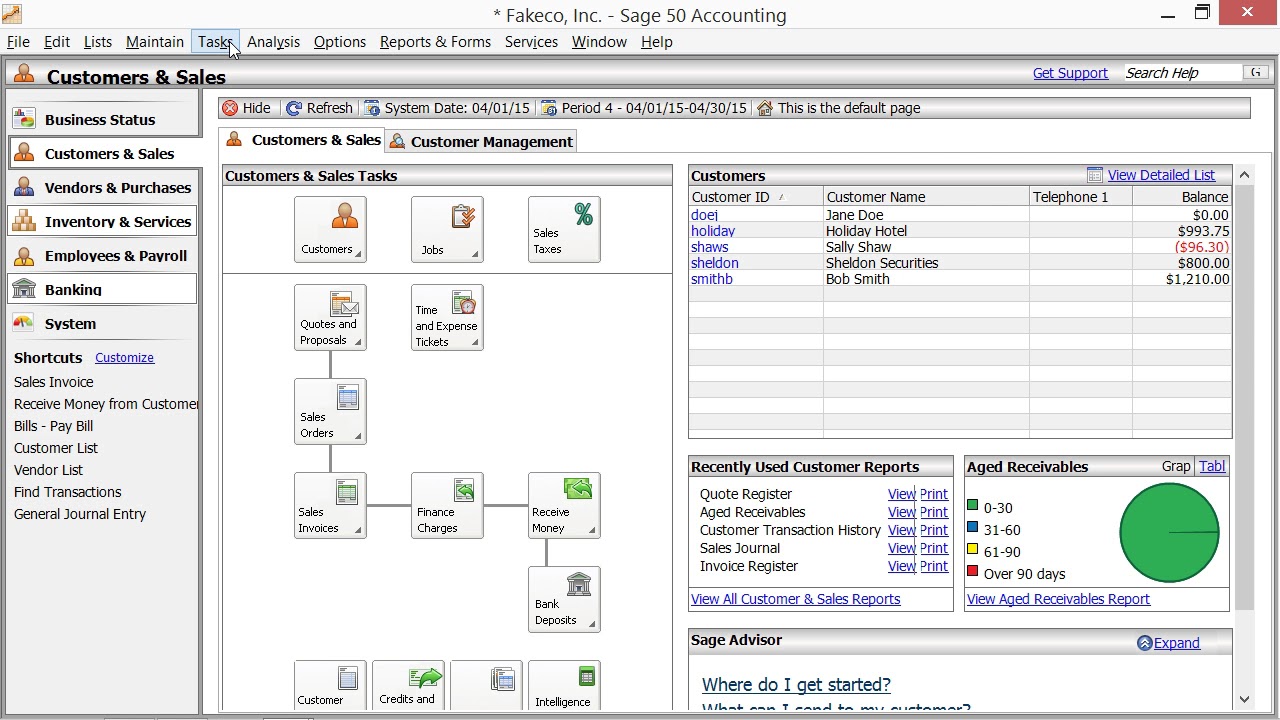Viewport: 1280px width, 720px height.
Task: Open the Sales Taxes icon
Action: click(564, 229)
